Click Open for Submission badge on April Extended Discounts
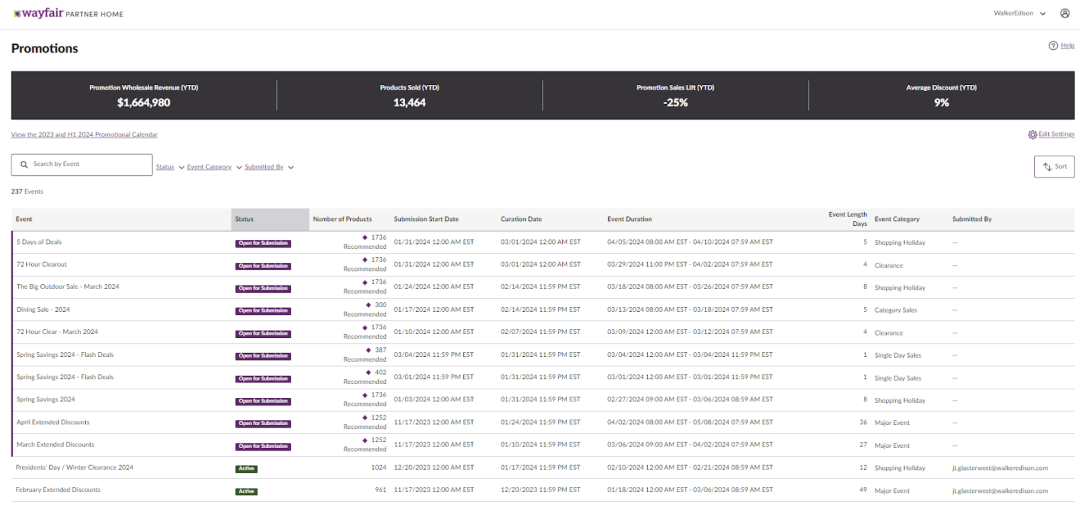Viewport: 1080px width, 506px height. [261, 423]
